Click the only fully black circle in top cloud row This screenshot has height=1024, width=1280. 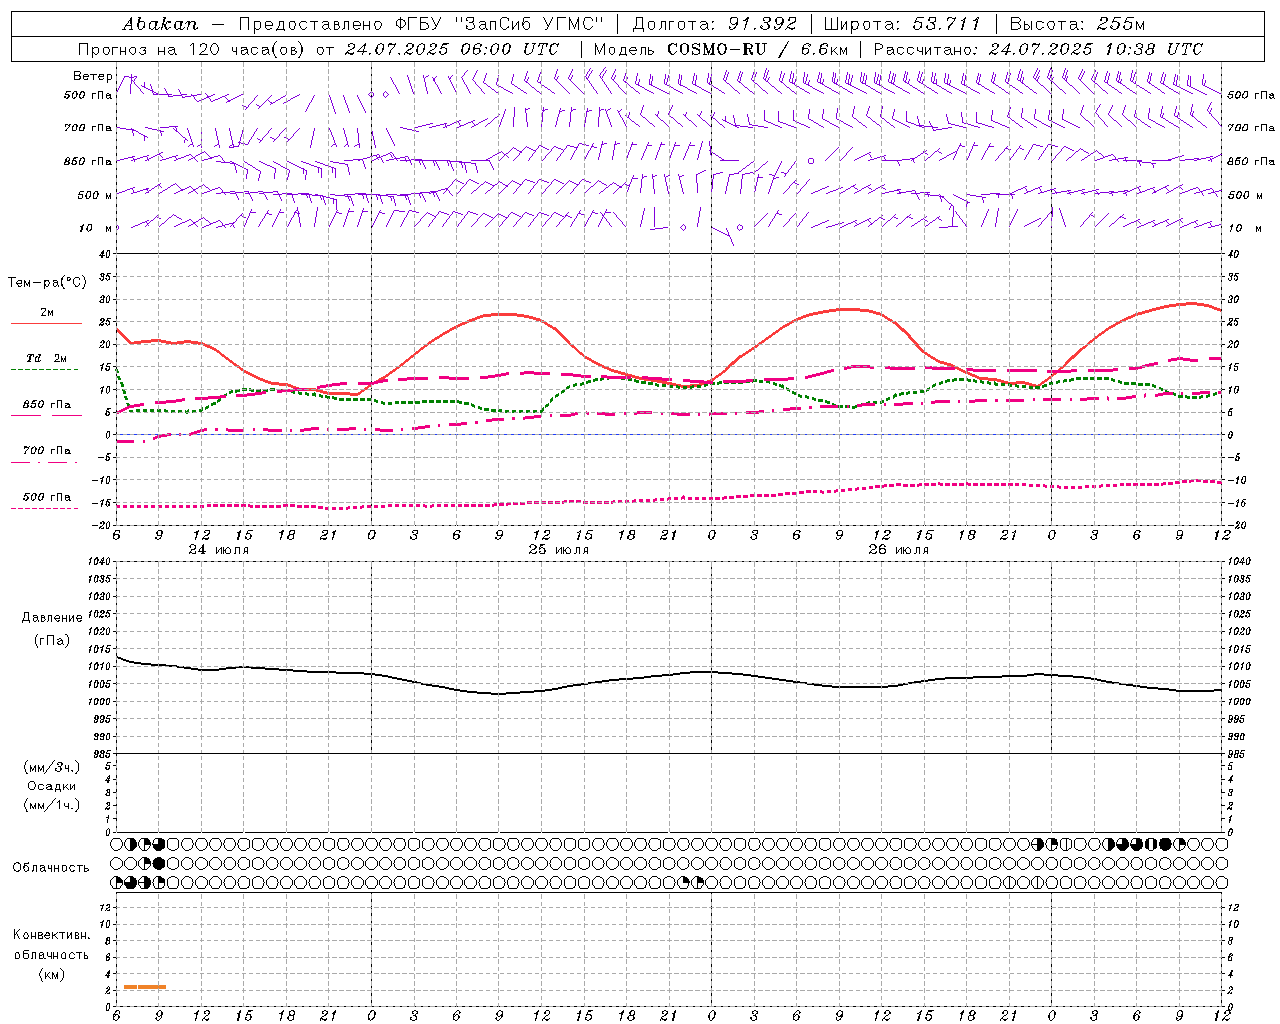[x=1165, y=844]
